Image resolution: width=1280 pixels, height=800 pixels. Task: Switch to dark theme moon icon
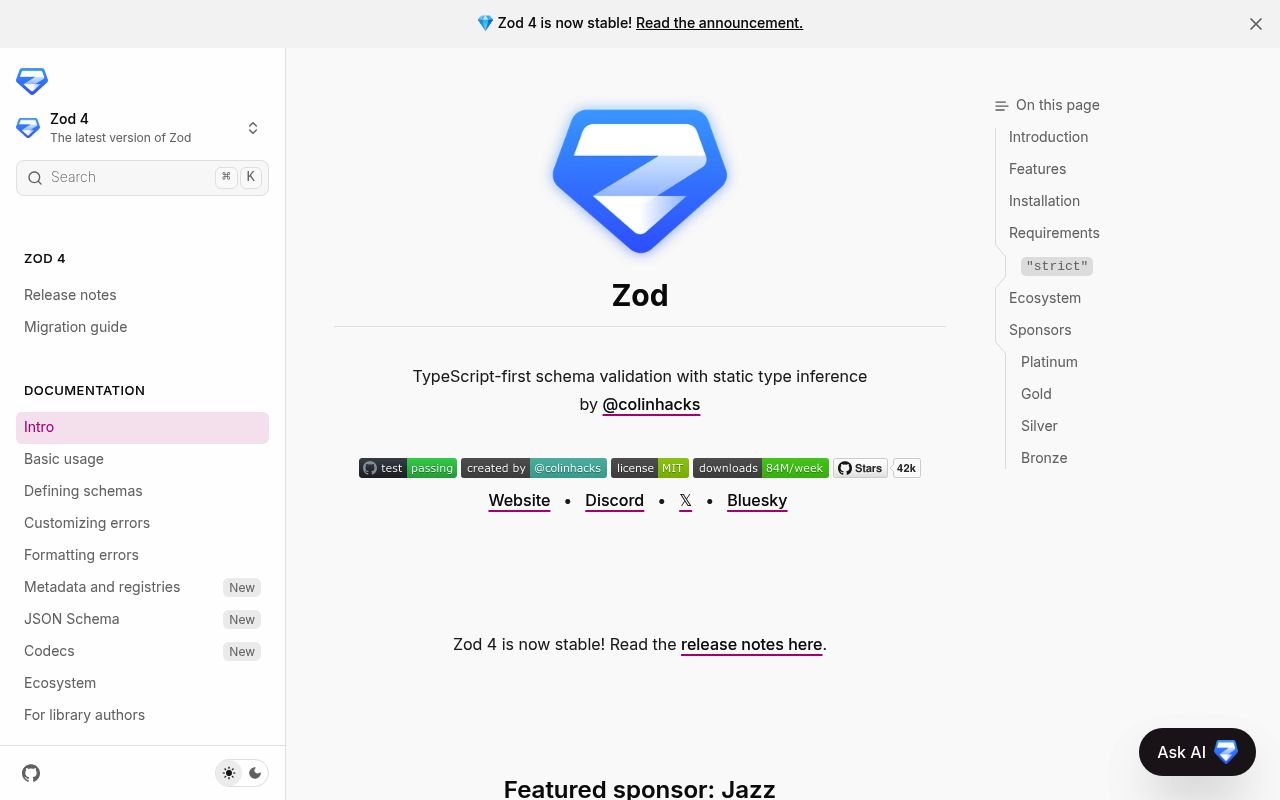coord(255,773)
